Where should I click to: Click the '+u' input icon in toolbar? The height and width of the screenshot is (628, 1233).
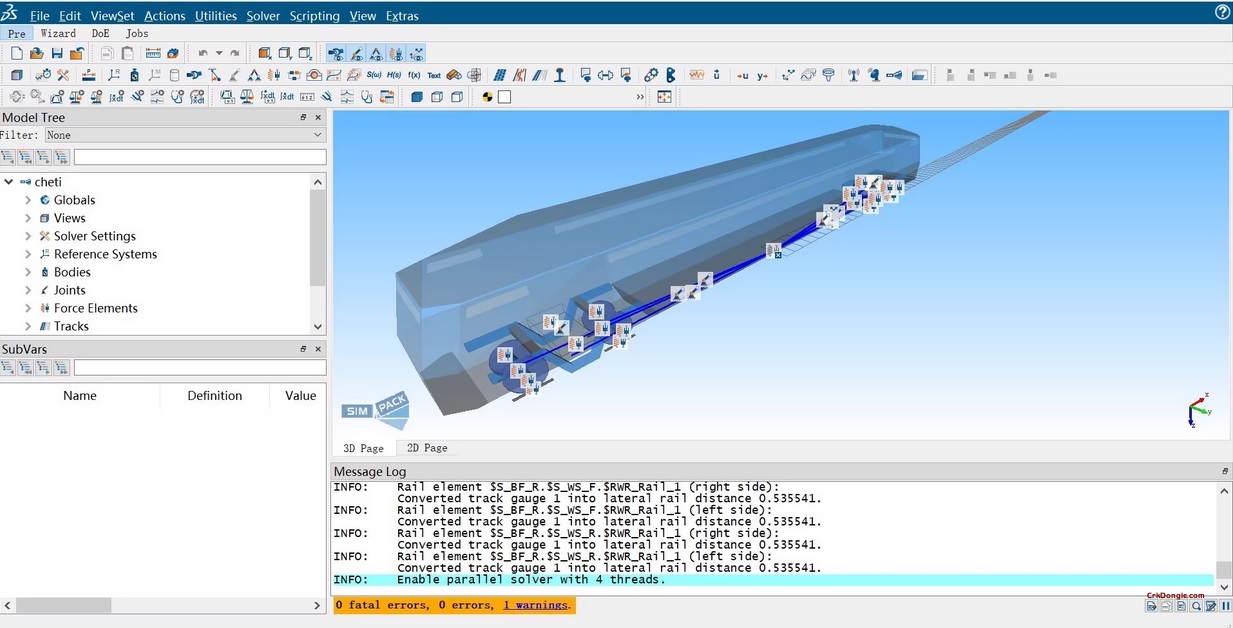742,75
